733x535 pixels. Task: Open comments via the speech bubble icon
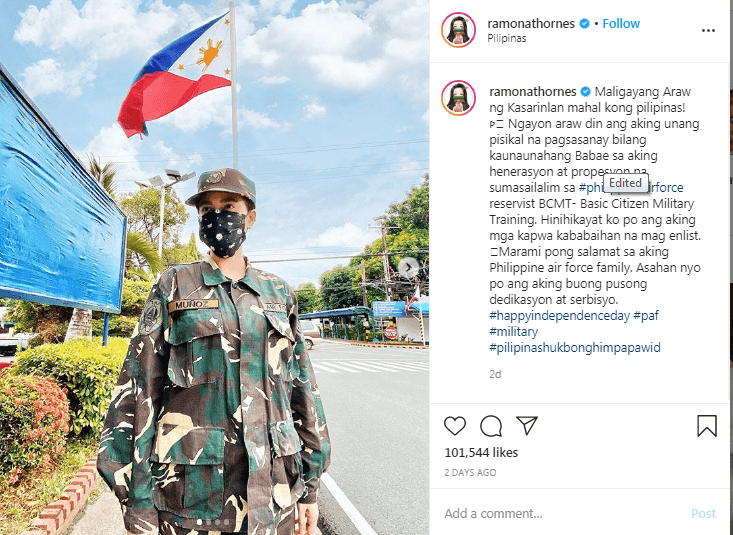pyautogui.click(x=491, y=426)
